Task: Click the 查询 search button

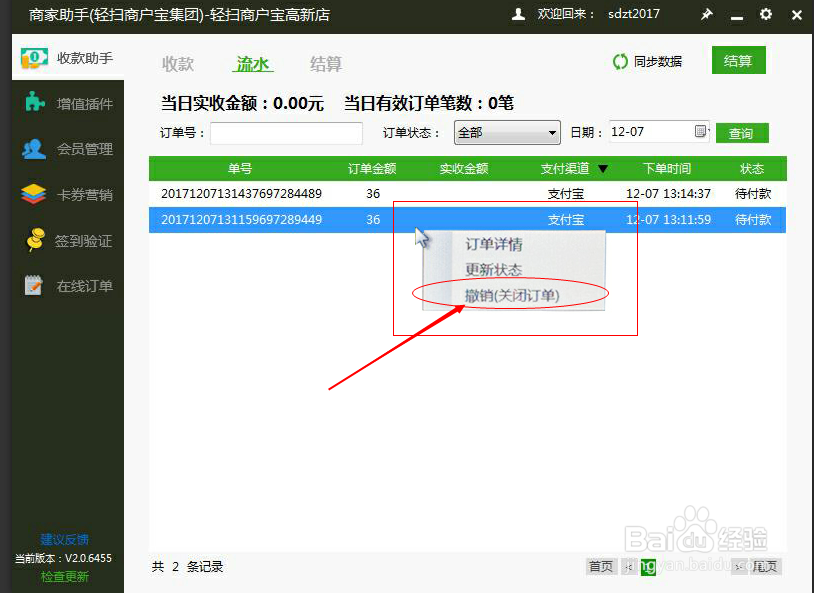Action: 743,131
